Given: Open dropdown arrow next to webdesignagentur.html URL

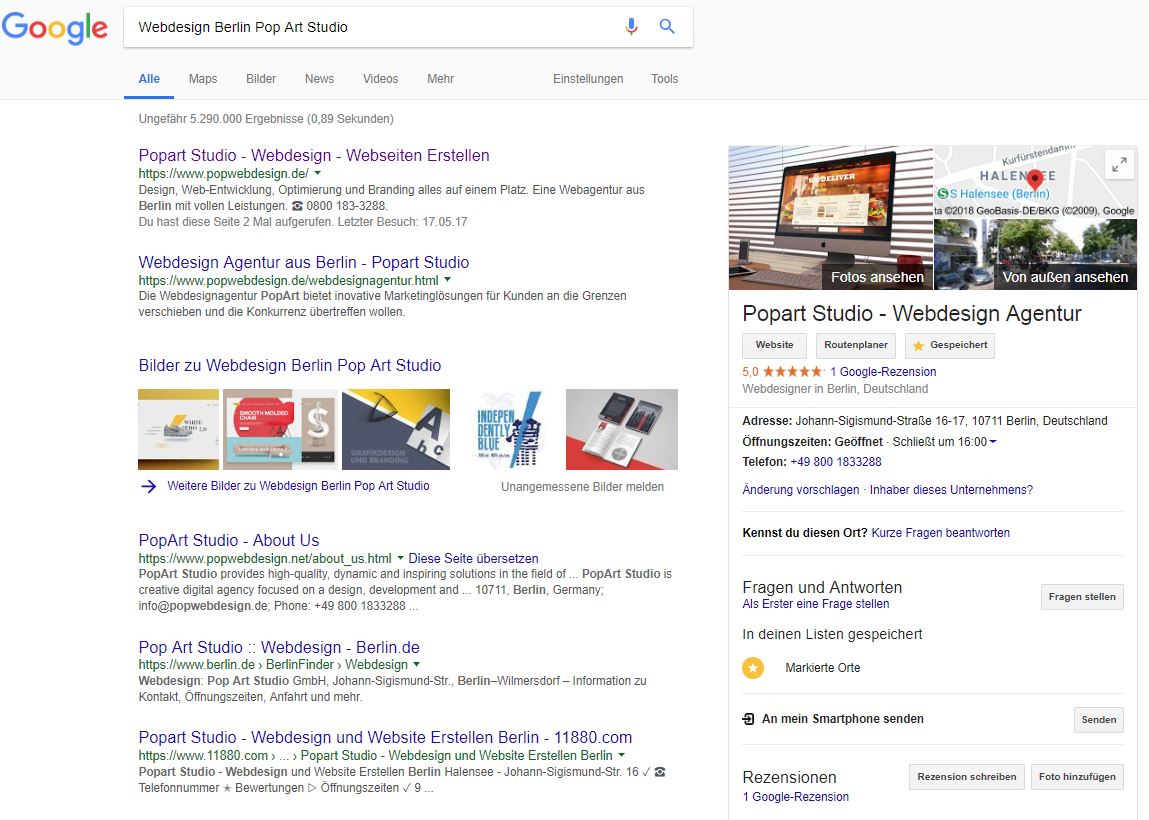Looking at the screenshot, I should [447, 280].
